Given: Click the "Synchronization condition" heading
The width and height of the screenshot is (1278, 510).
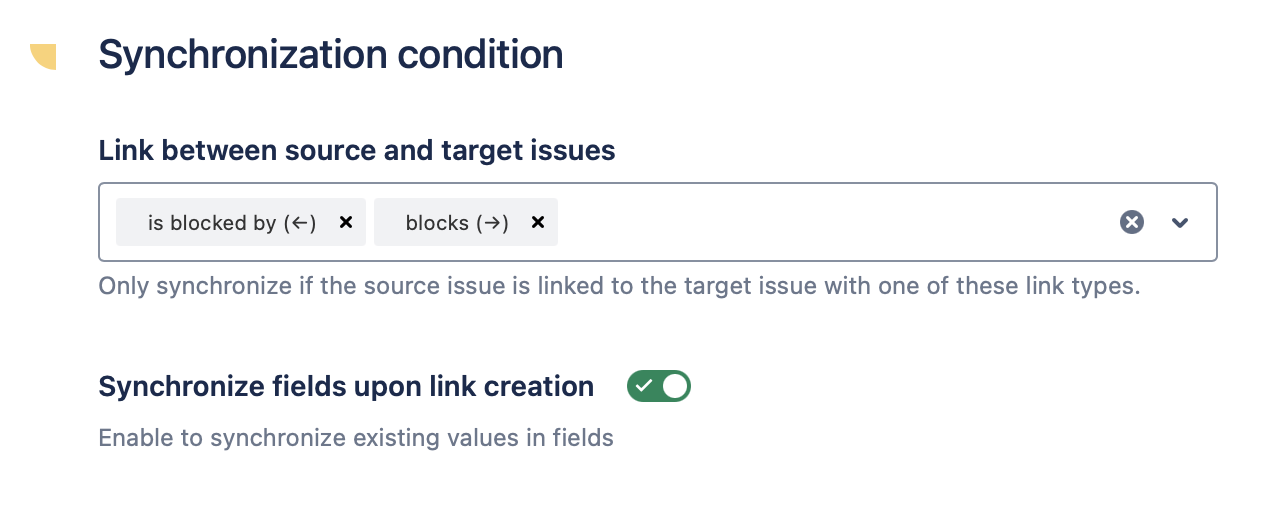Looking at the screenshot, I should (x=330, y=55).
